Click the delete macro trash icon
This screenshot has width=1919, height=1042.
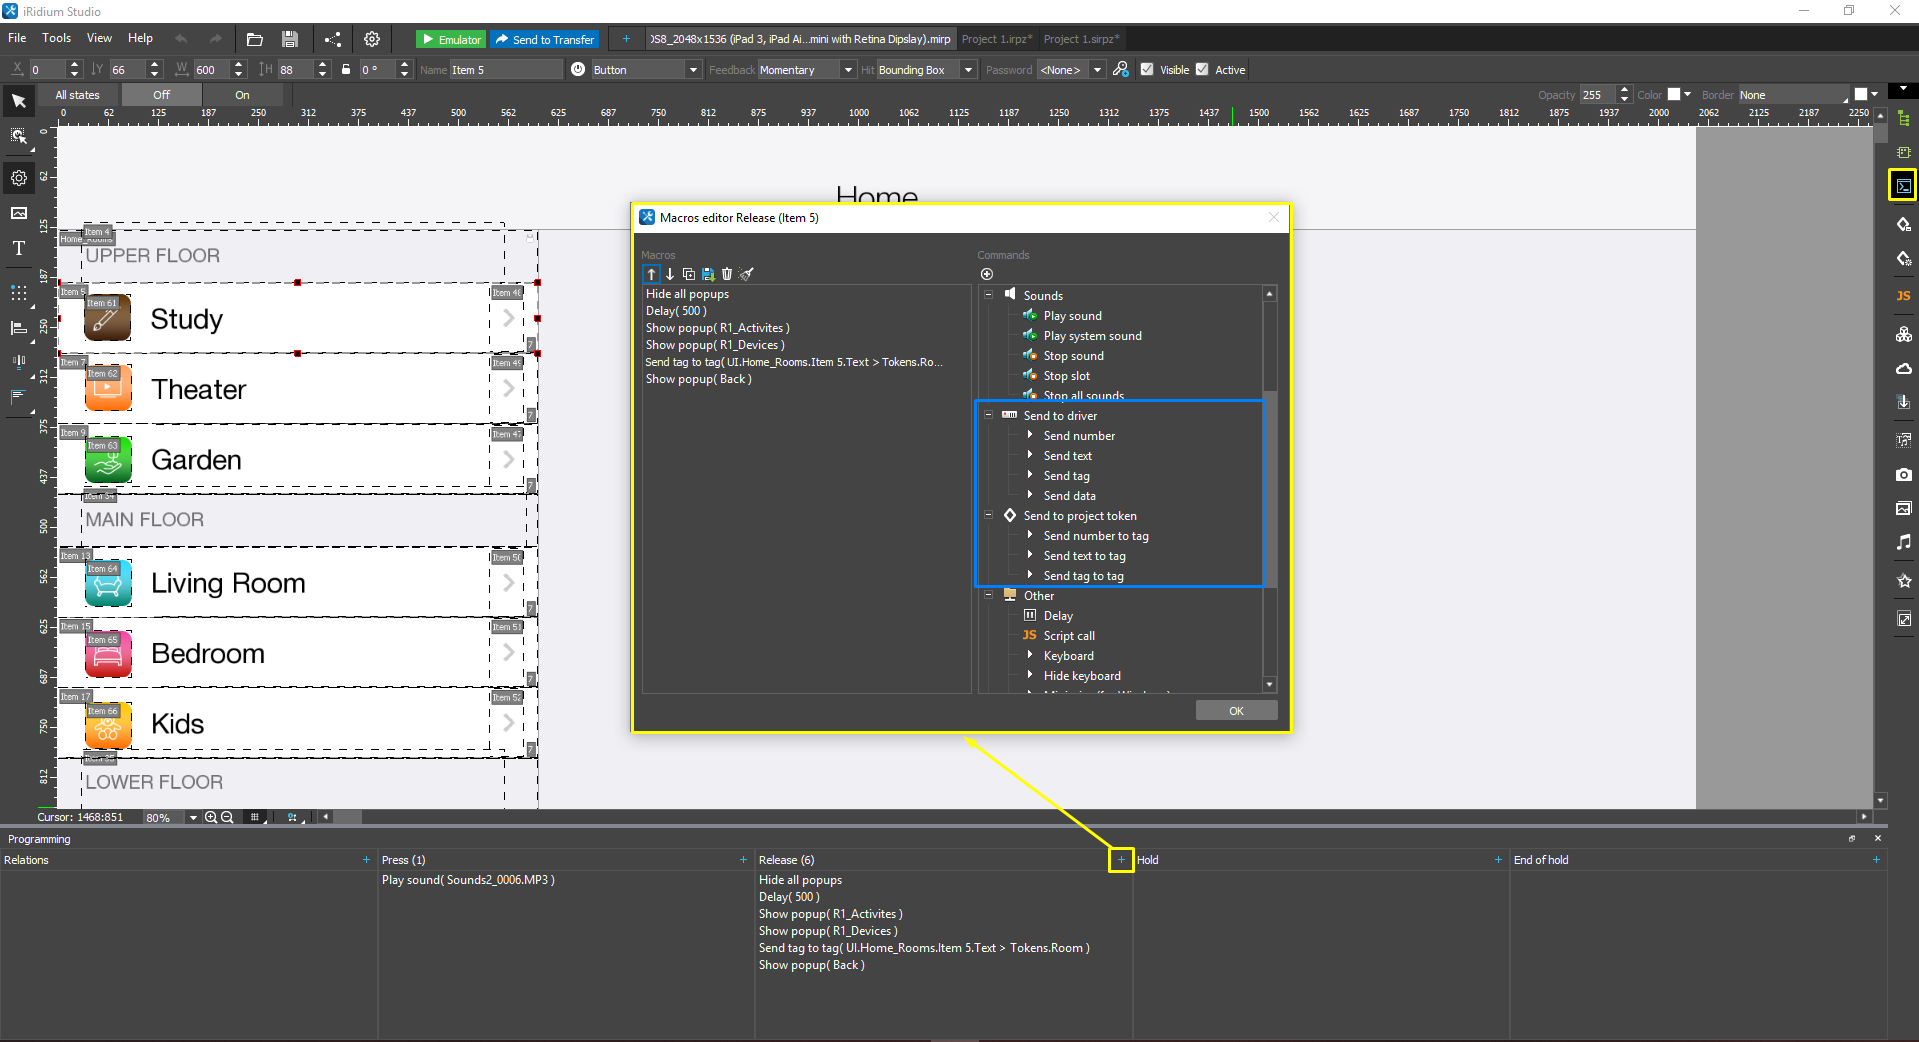(x=727, y=274)
